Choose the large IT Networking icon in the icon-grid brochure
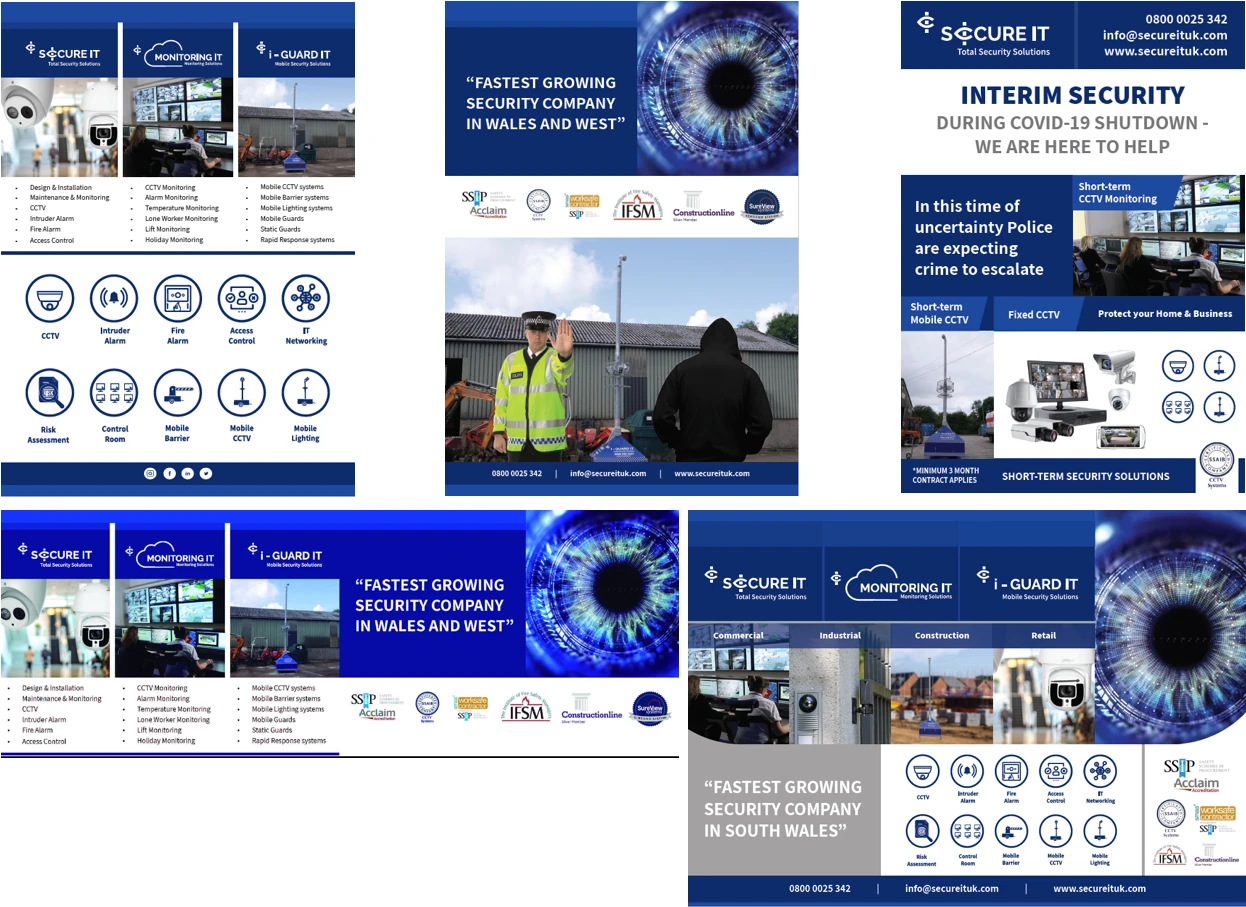Image resolution: width=1246 pixels, height=907 pixels. click(x=306, y=299)
